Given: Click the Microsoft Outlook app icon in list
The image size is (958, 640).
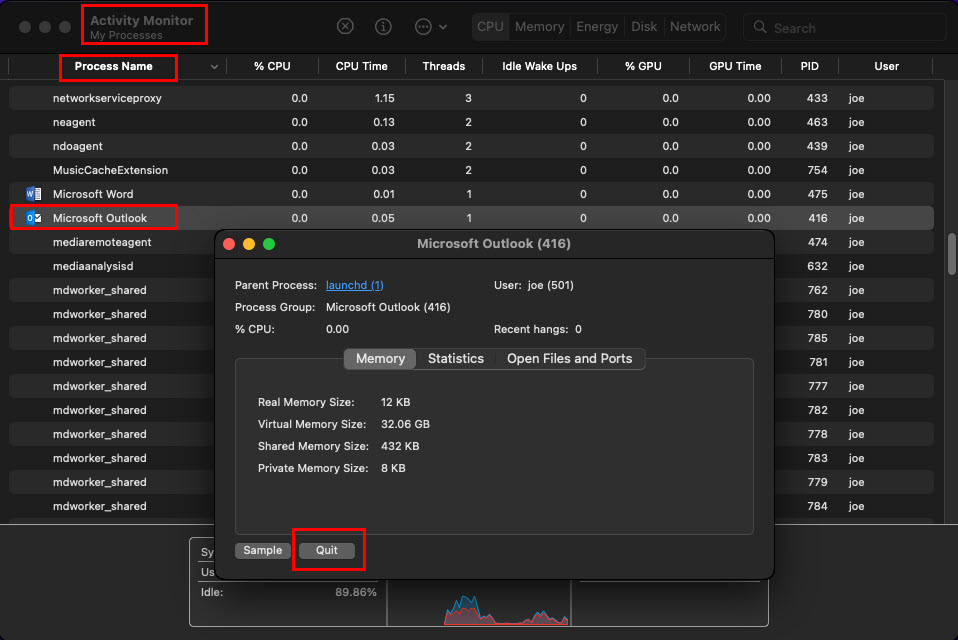Looking at the screenshot, I should [34, 218].
